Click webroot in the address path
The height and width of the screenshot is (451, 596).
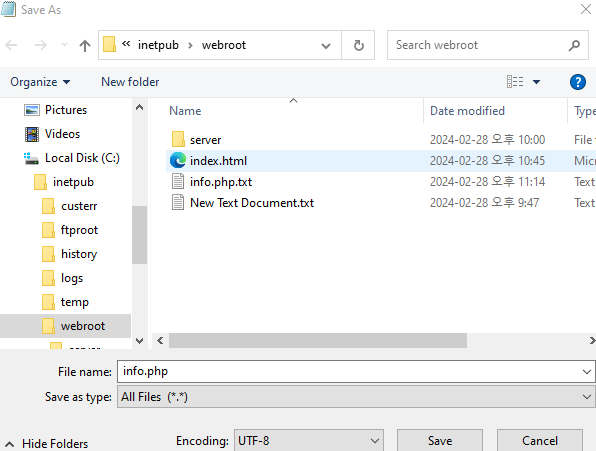[224, 45]
